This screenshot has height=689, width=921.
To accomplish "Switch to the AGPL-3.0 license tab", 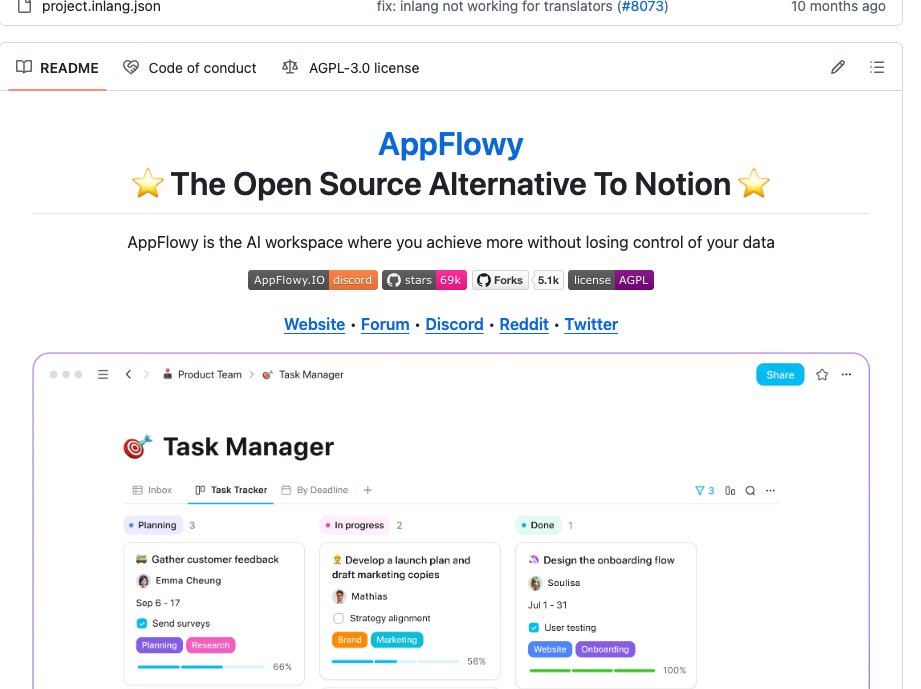I will [x=351, y=68].
